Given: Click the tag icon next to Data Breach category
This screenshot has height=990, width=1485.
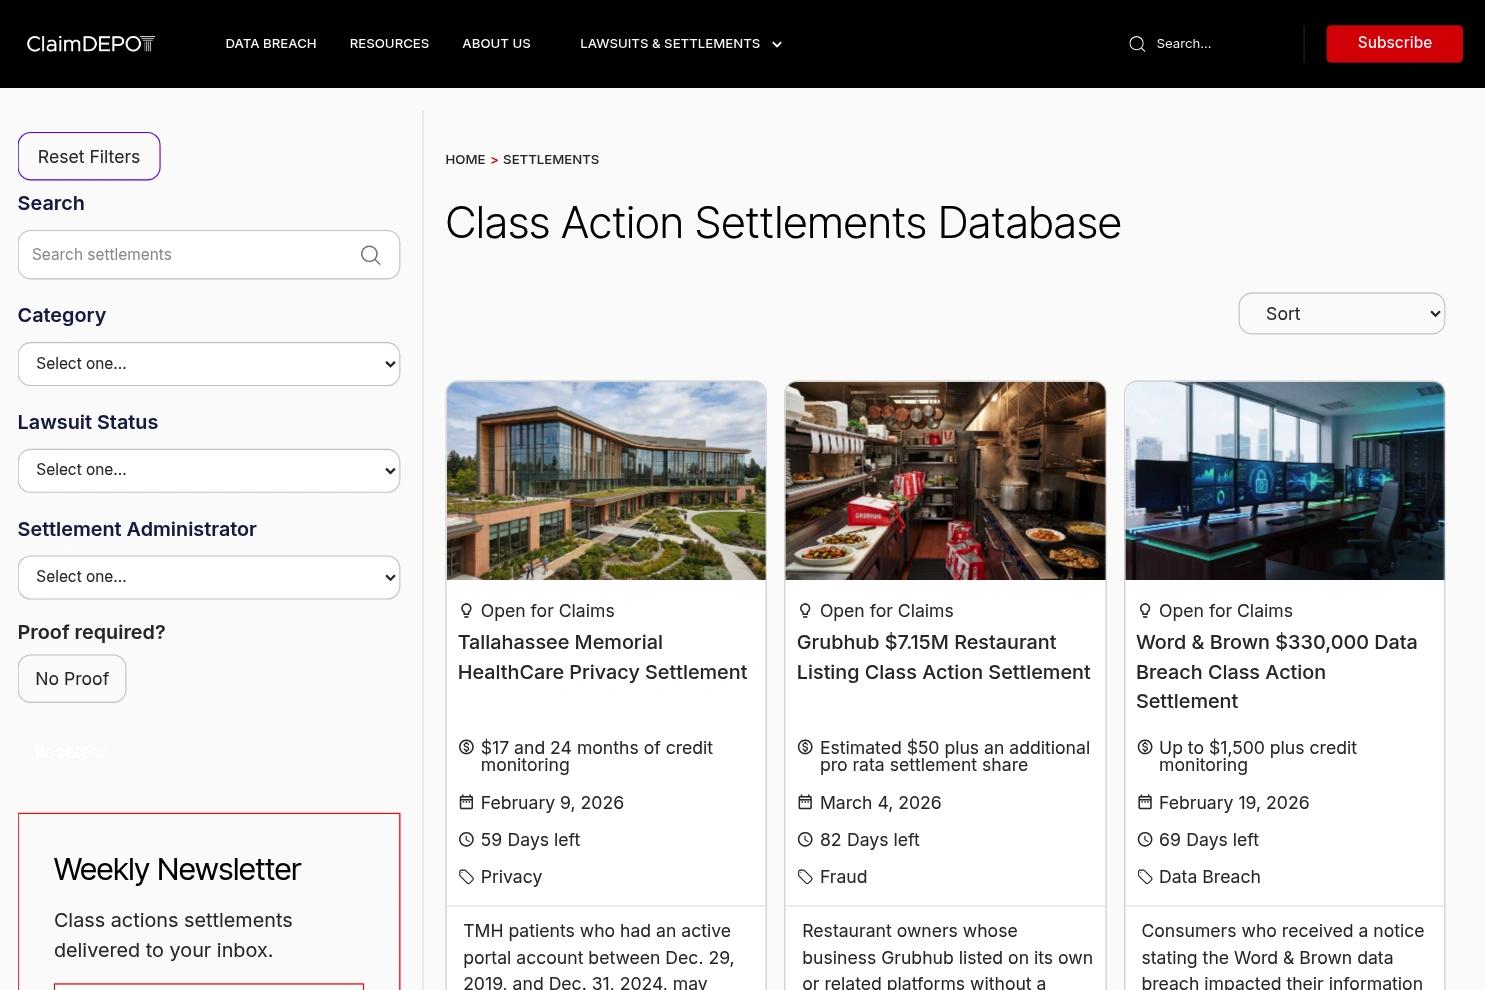Looking at the screenshot, I should click(1145, 876).
